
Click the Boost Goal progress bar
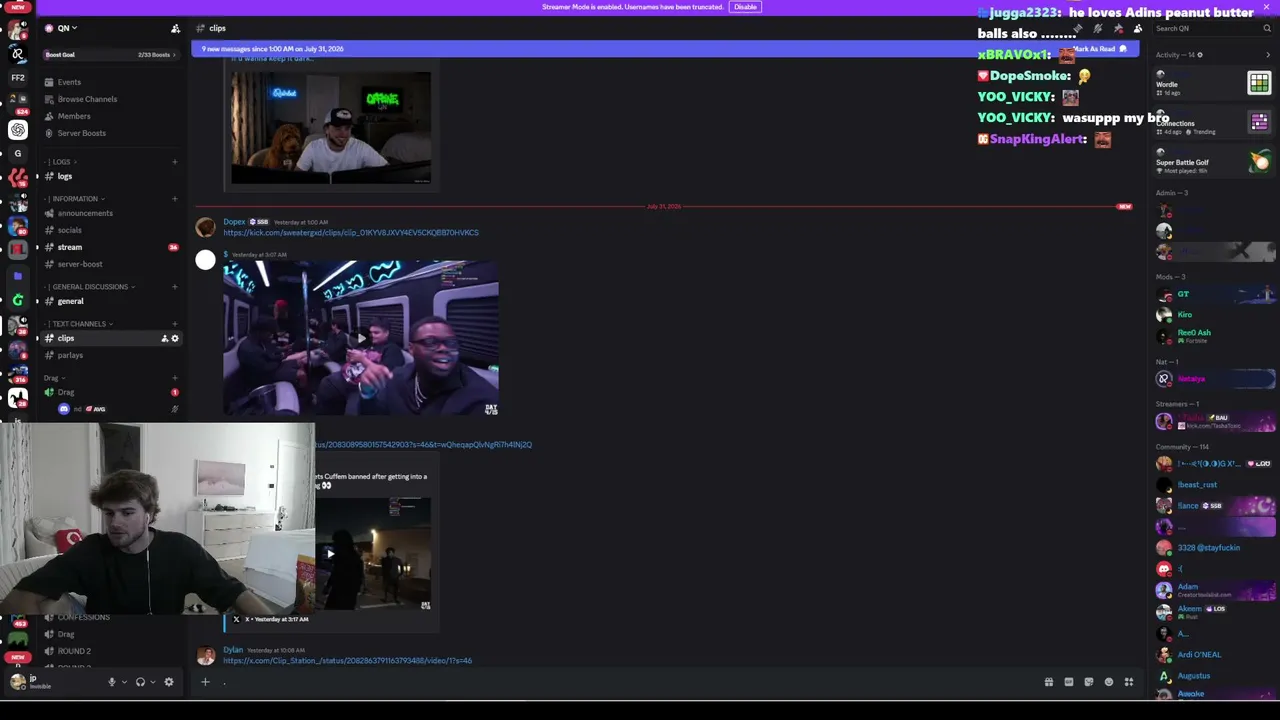112,55
